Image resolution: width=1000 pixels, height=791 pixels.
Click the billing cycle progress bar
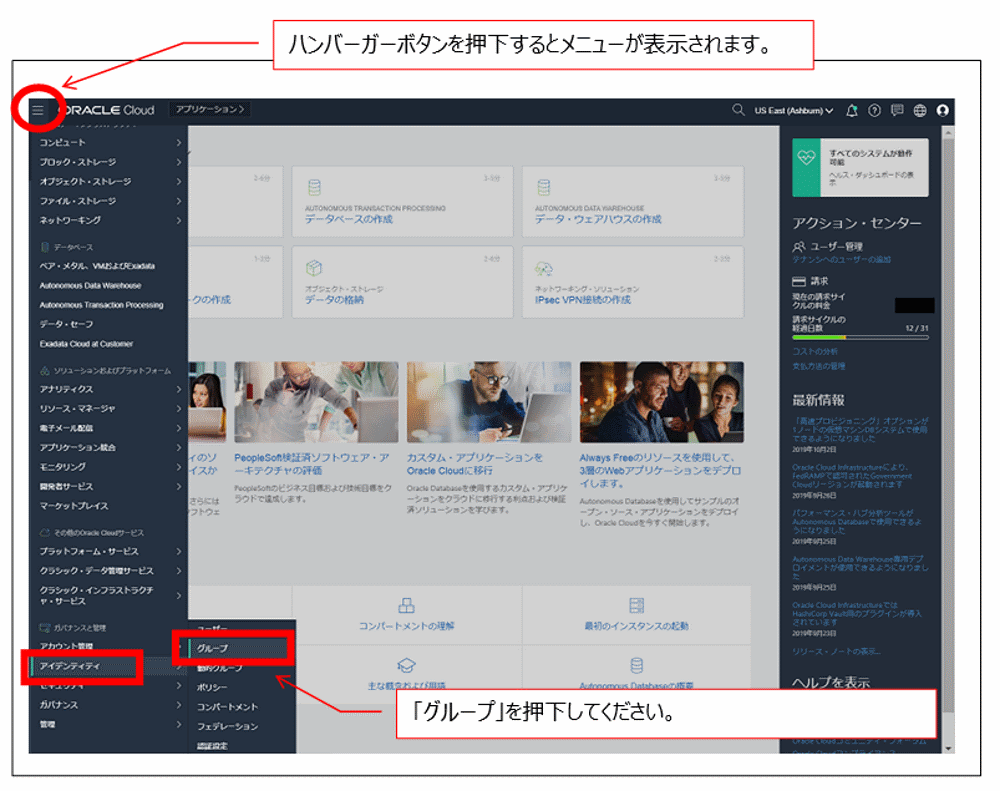click(x=860, y=336)
